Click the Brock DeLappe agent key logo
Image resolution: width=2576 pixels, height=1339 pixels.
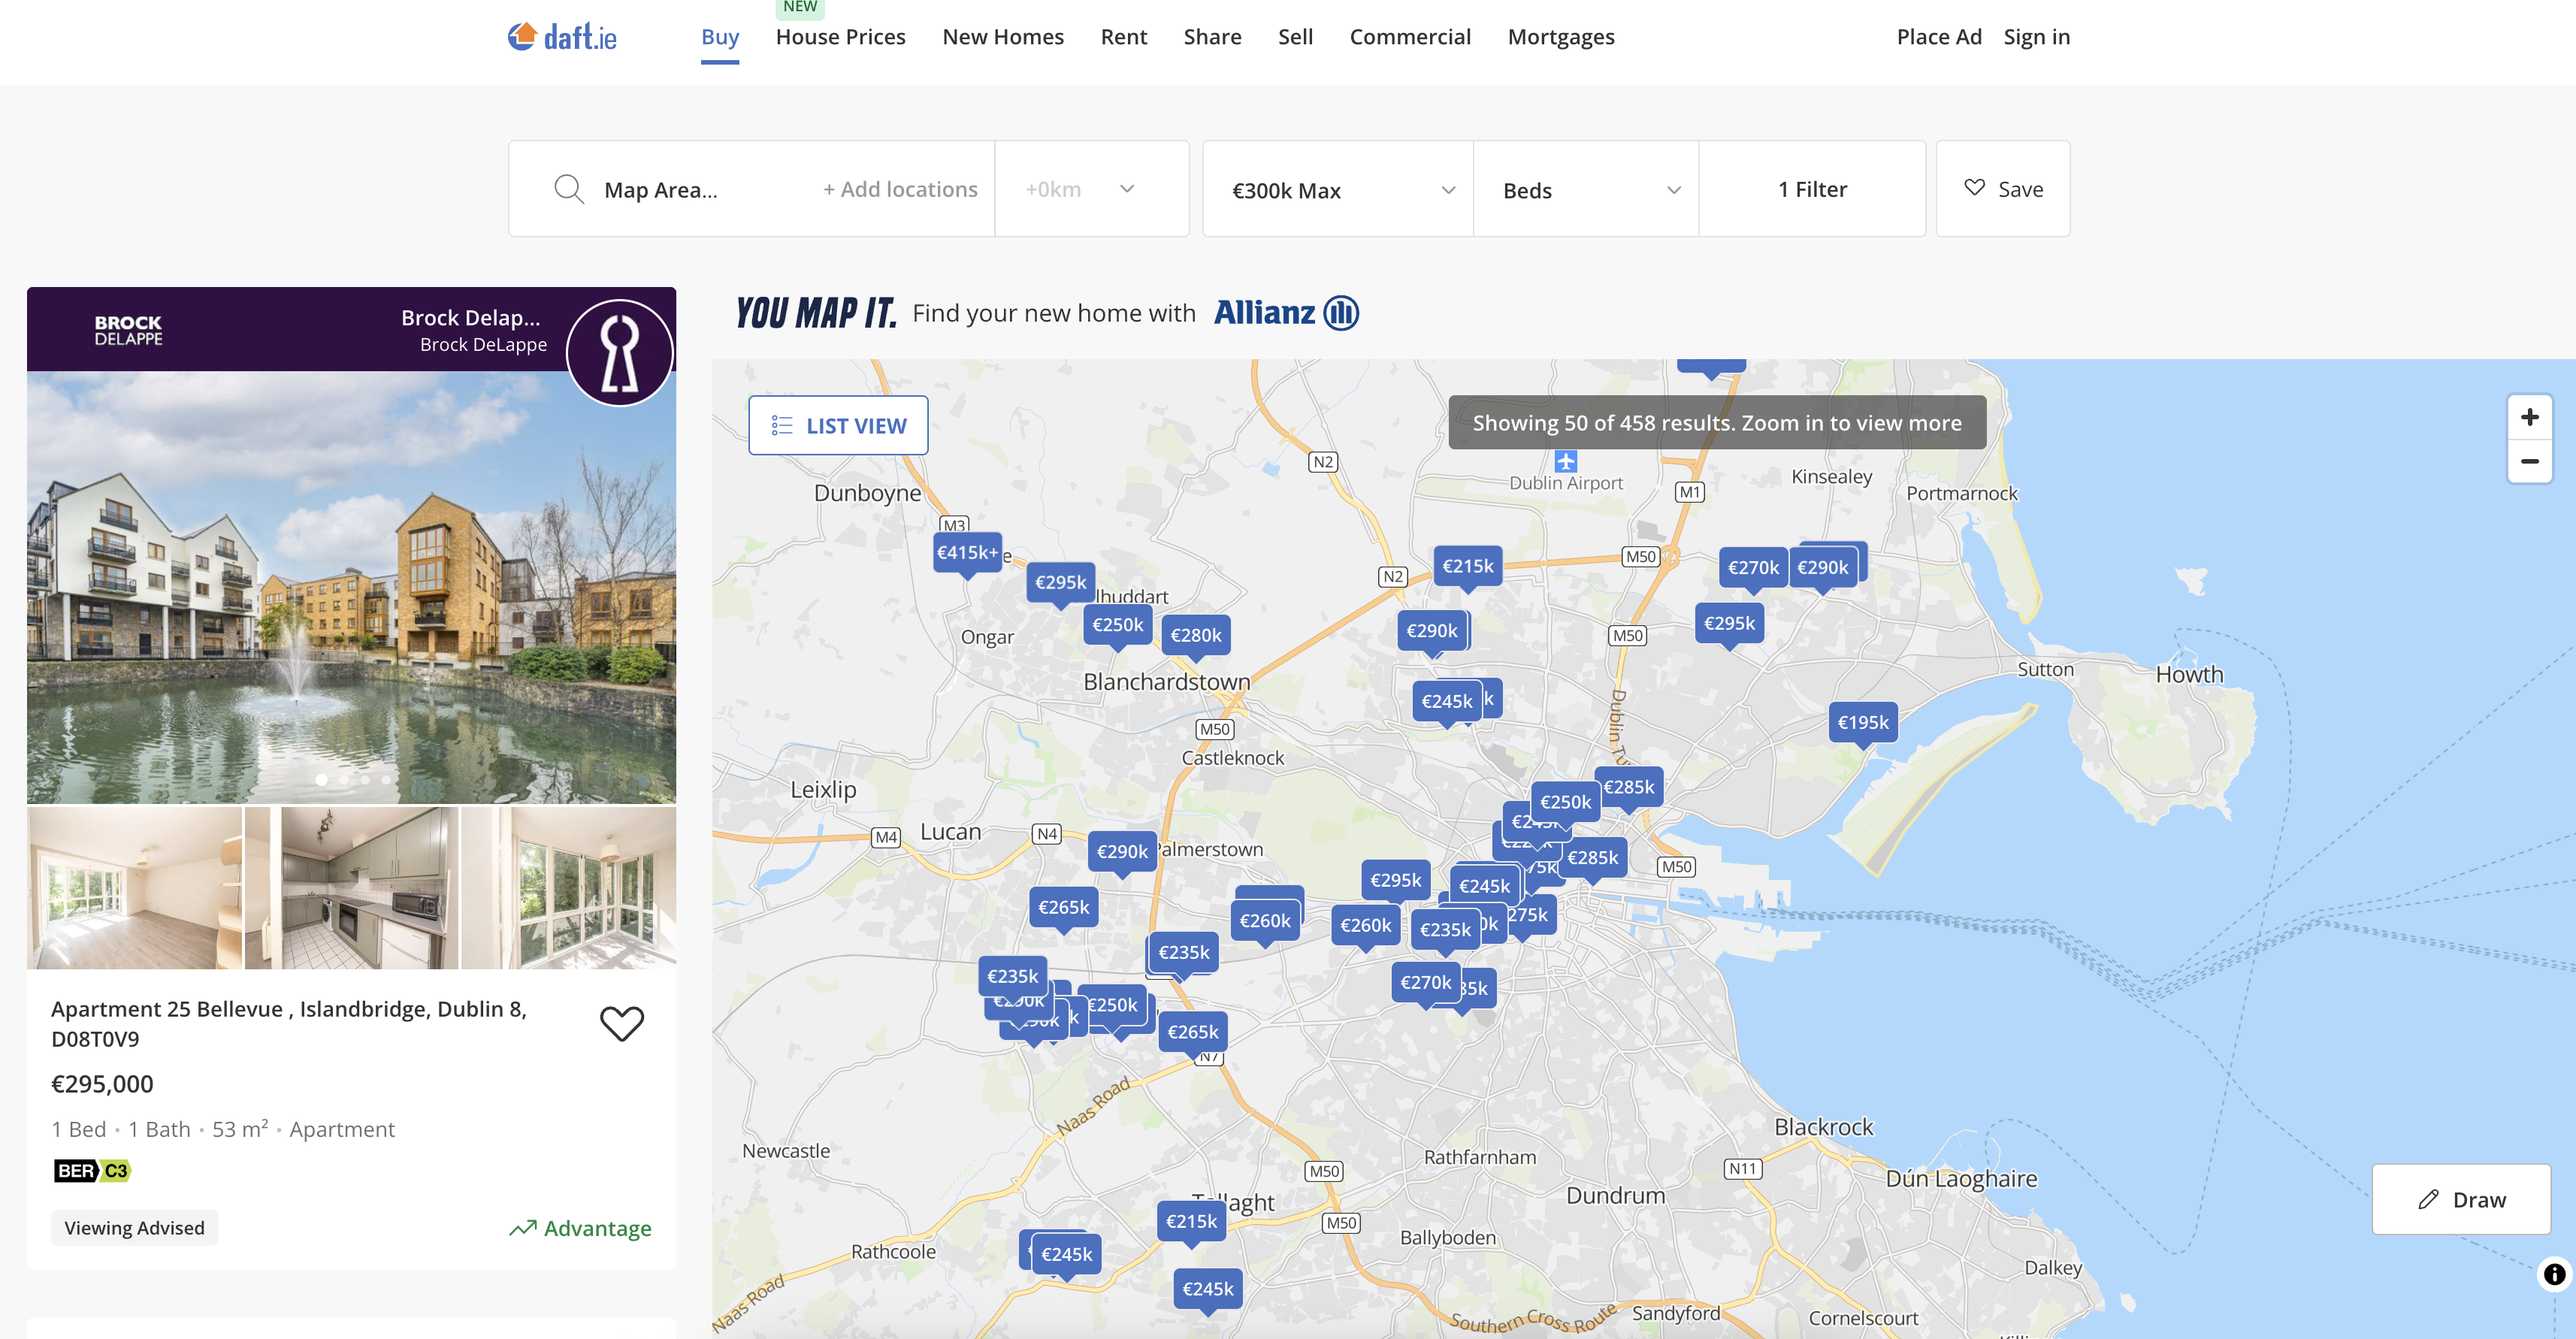619,353
